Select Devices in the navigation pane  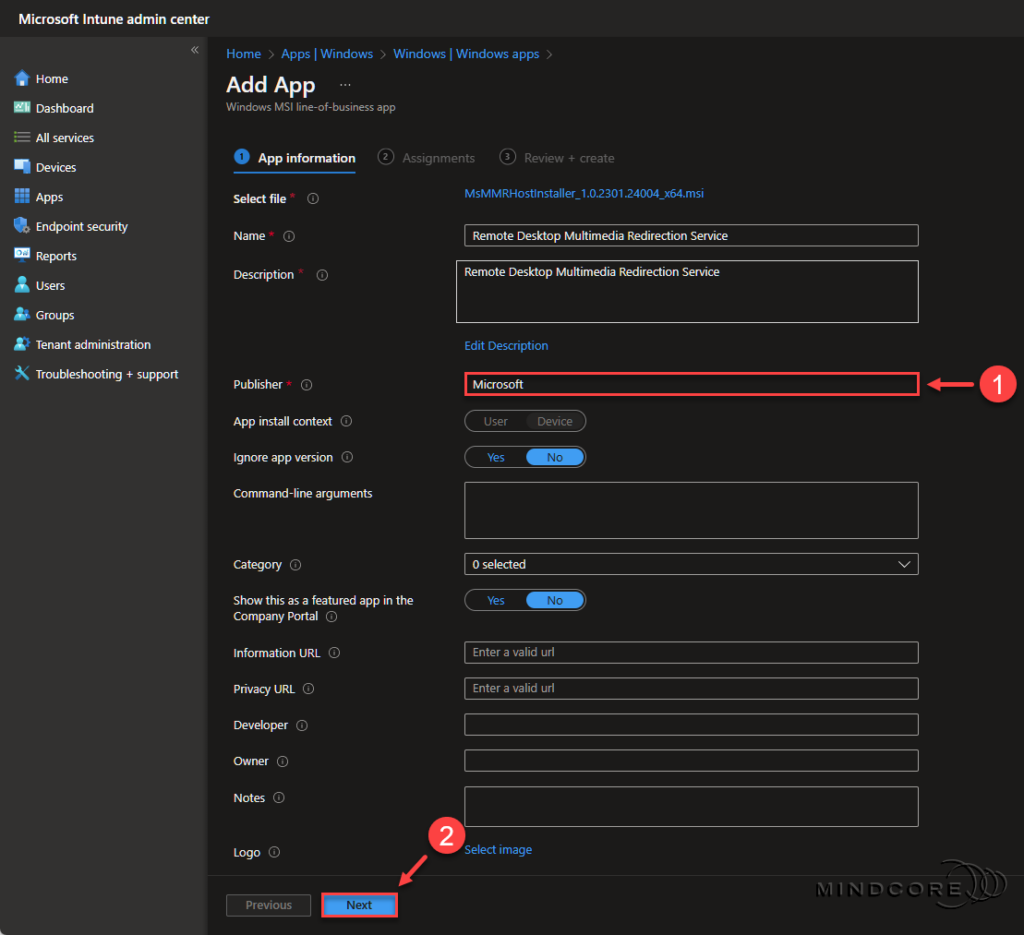[57, 167]
